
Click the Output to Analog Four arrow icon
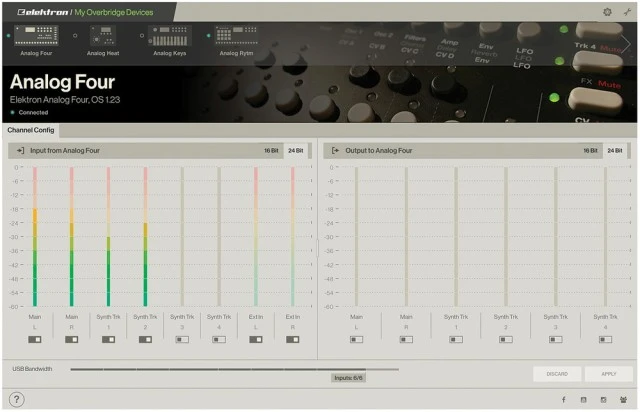point(335,151)
